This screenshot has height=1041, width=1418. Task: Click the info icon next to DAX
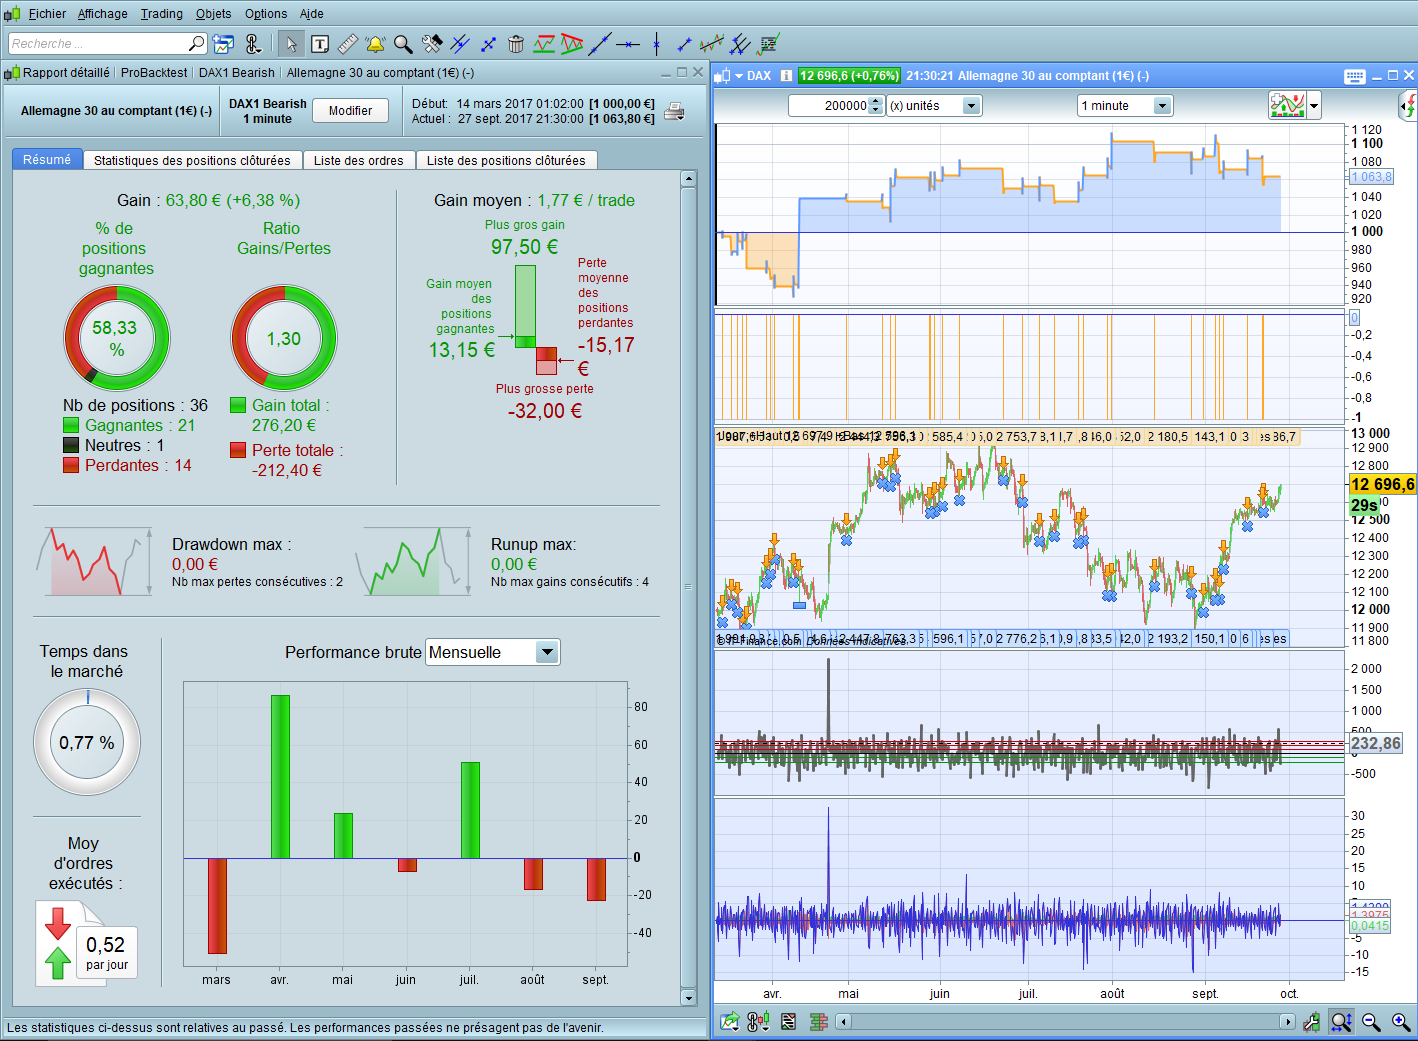click(x=786, y=76)
